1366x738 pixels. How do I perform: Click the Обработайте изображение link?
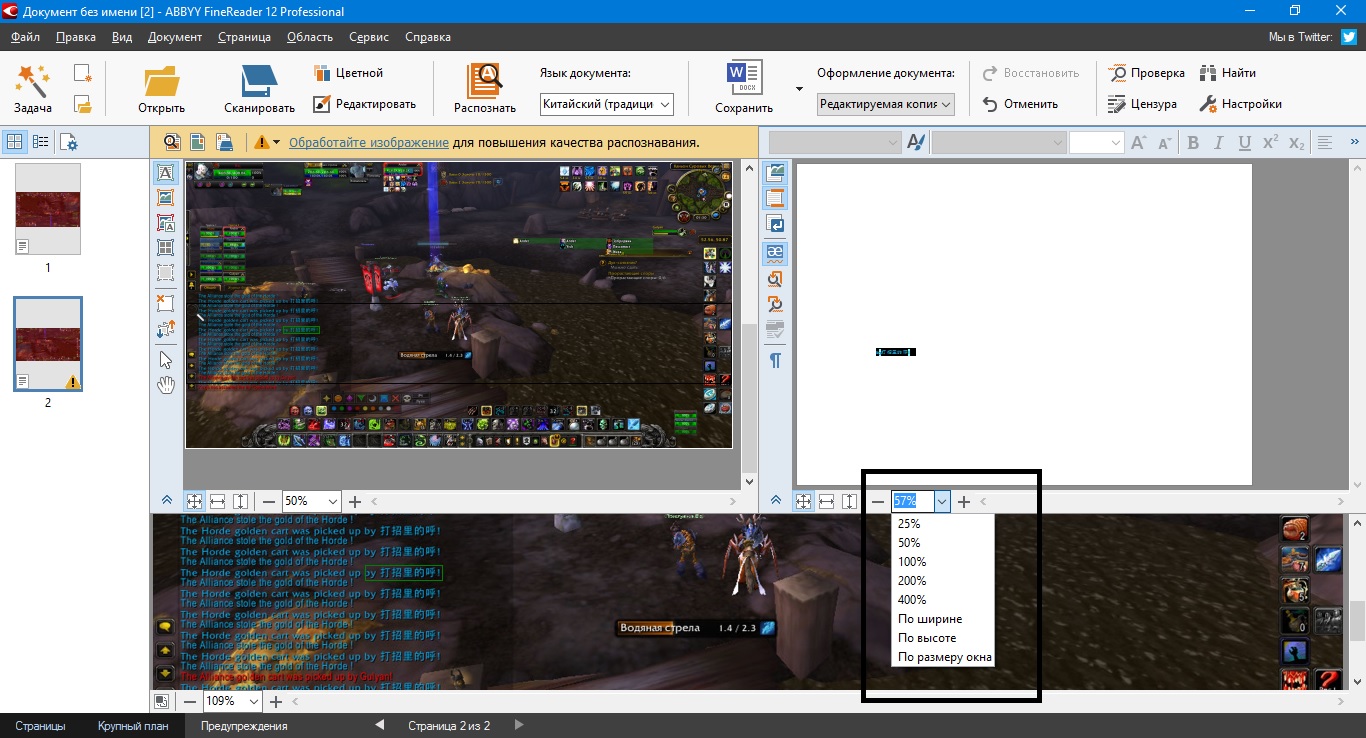(368, 143)
